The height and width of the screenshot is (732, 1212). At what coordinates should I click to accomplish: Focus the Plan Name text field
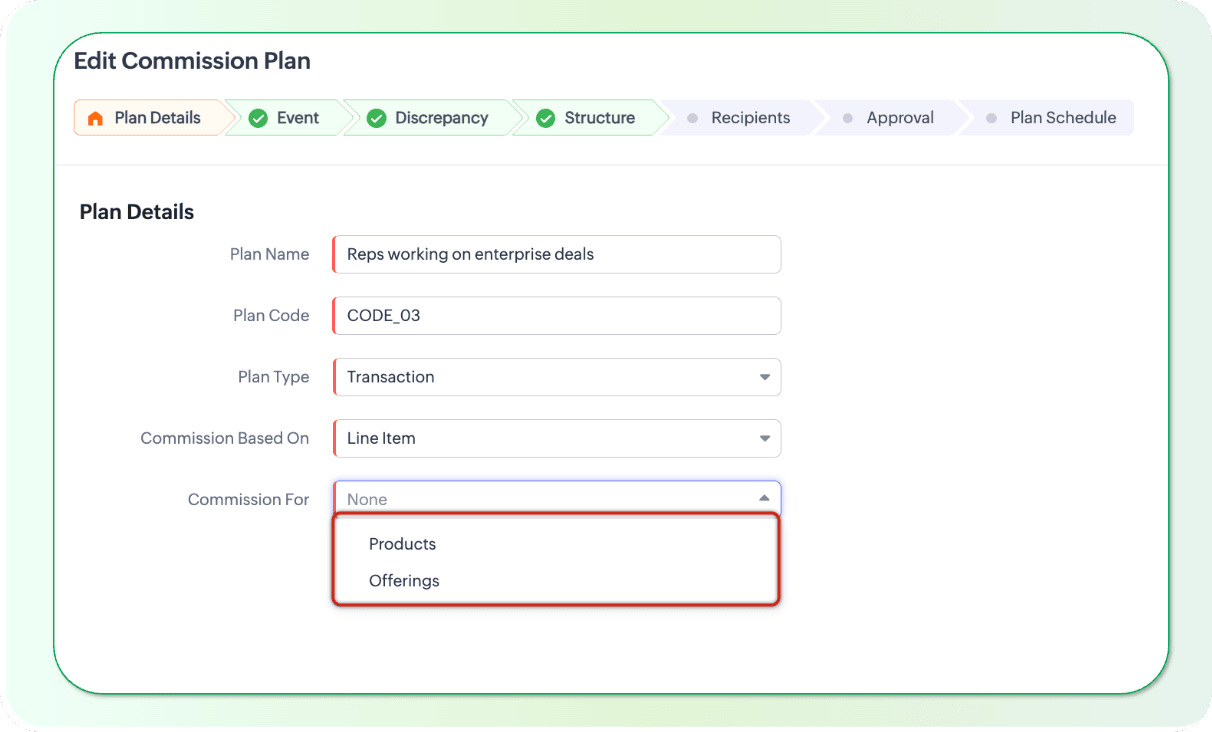pos(556,254)
